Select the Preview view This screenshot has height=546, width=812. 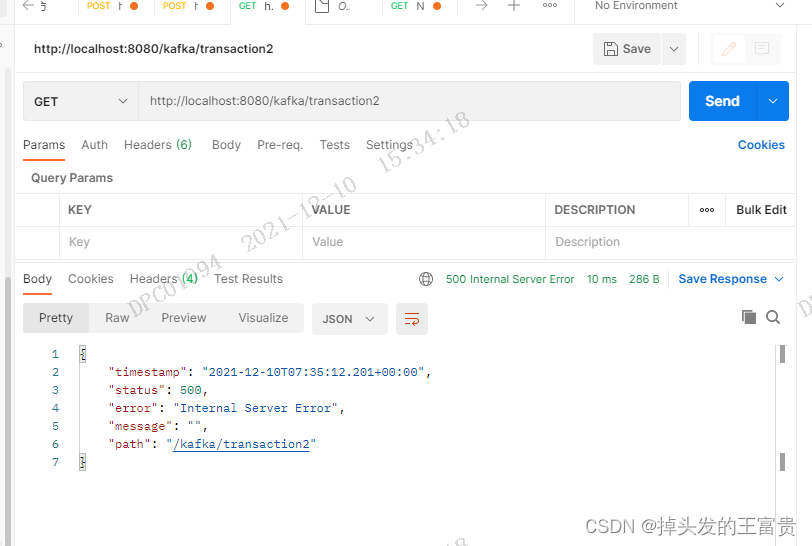point(184,318)
